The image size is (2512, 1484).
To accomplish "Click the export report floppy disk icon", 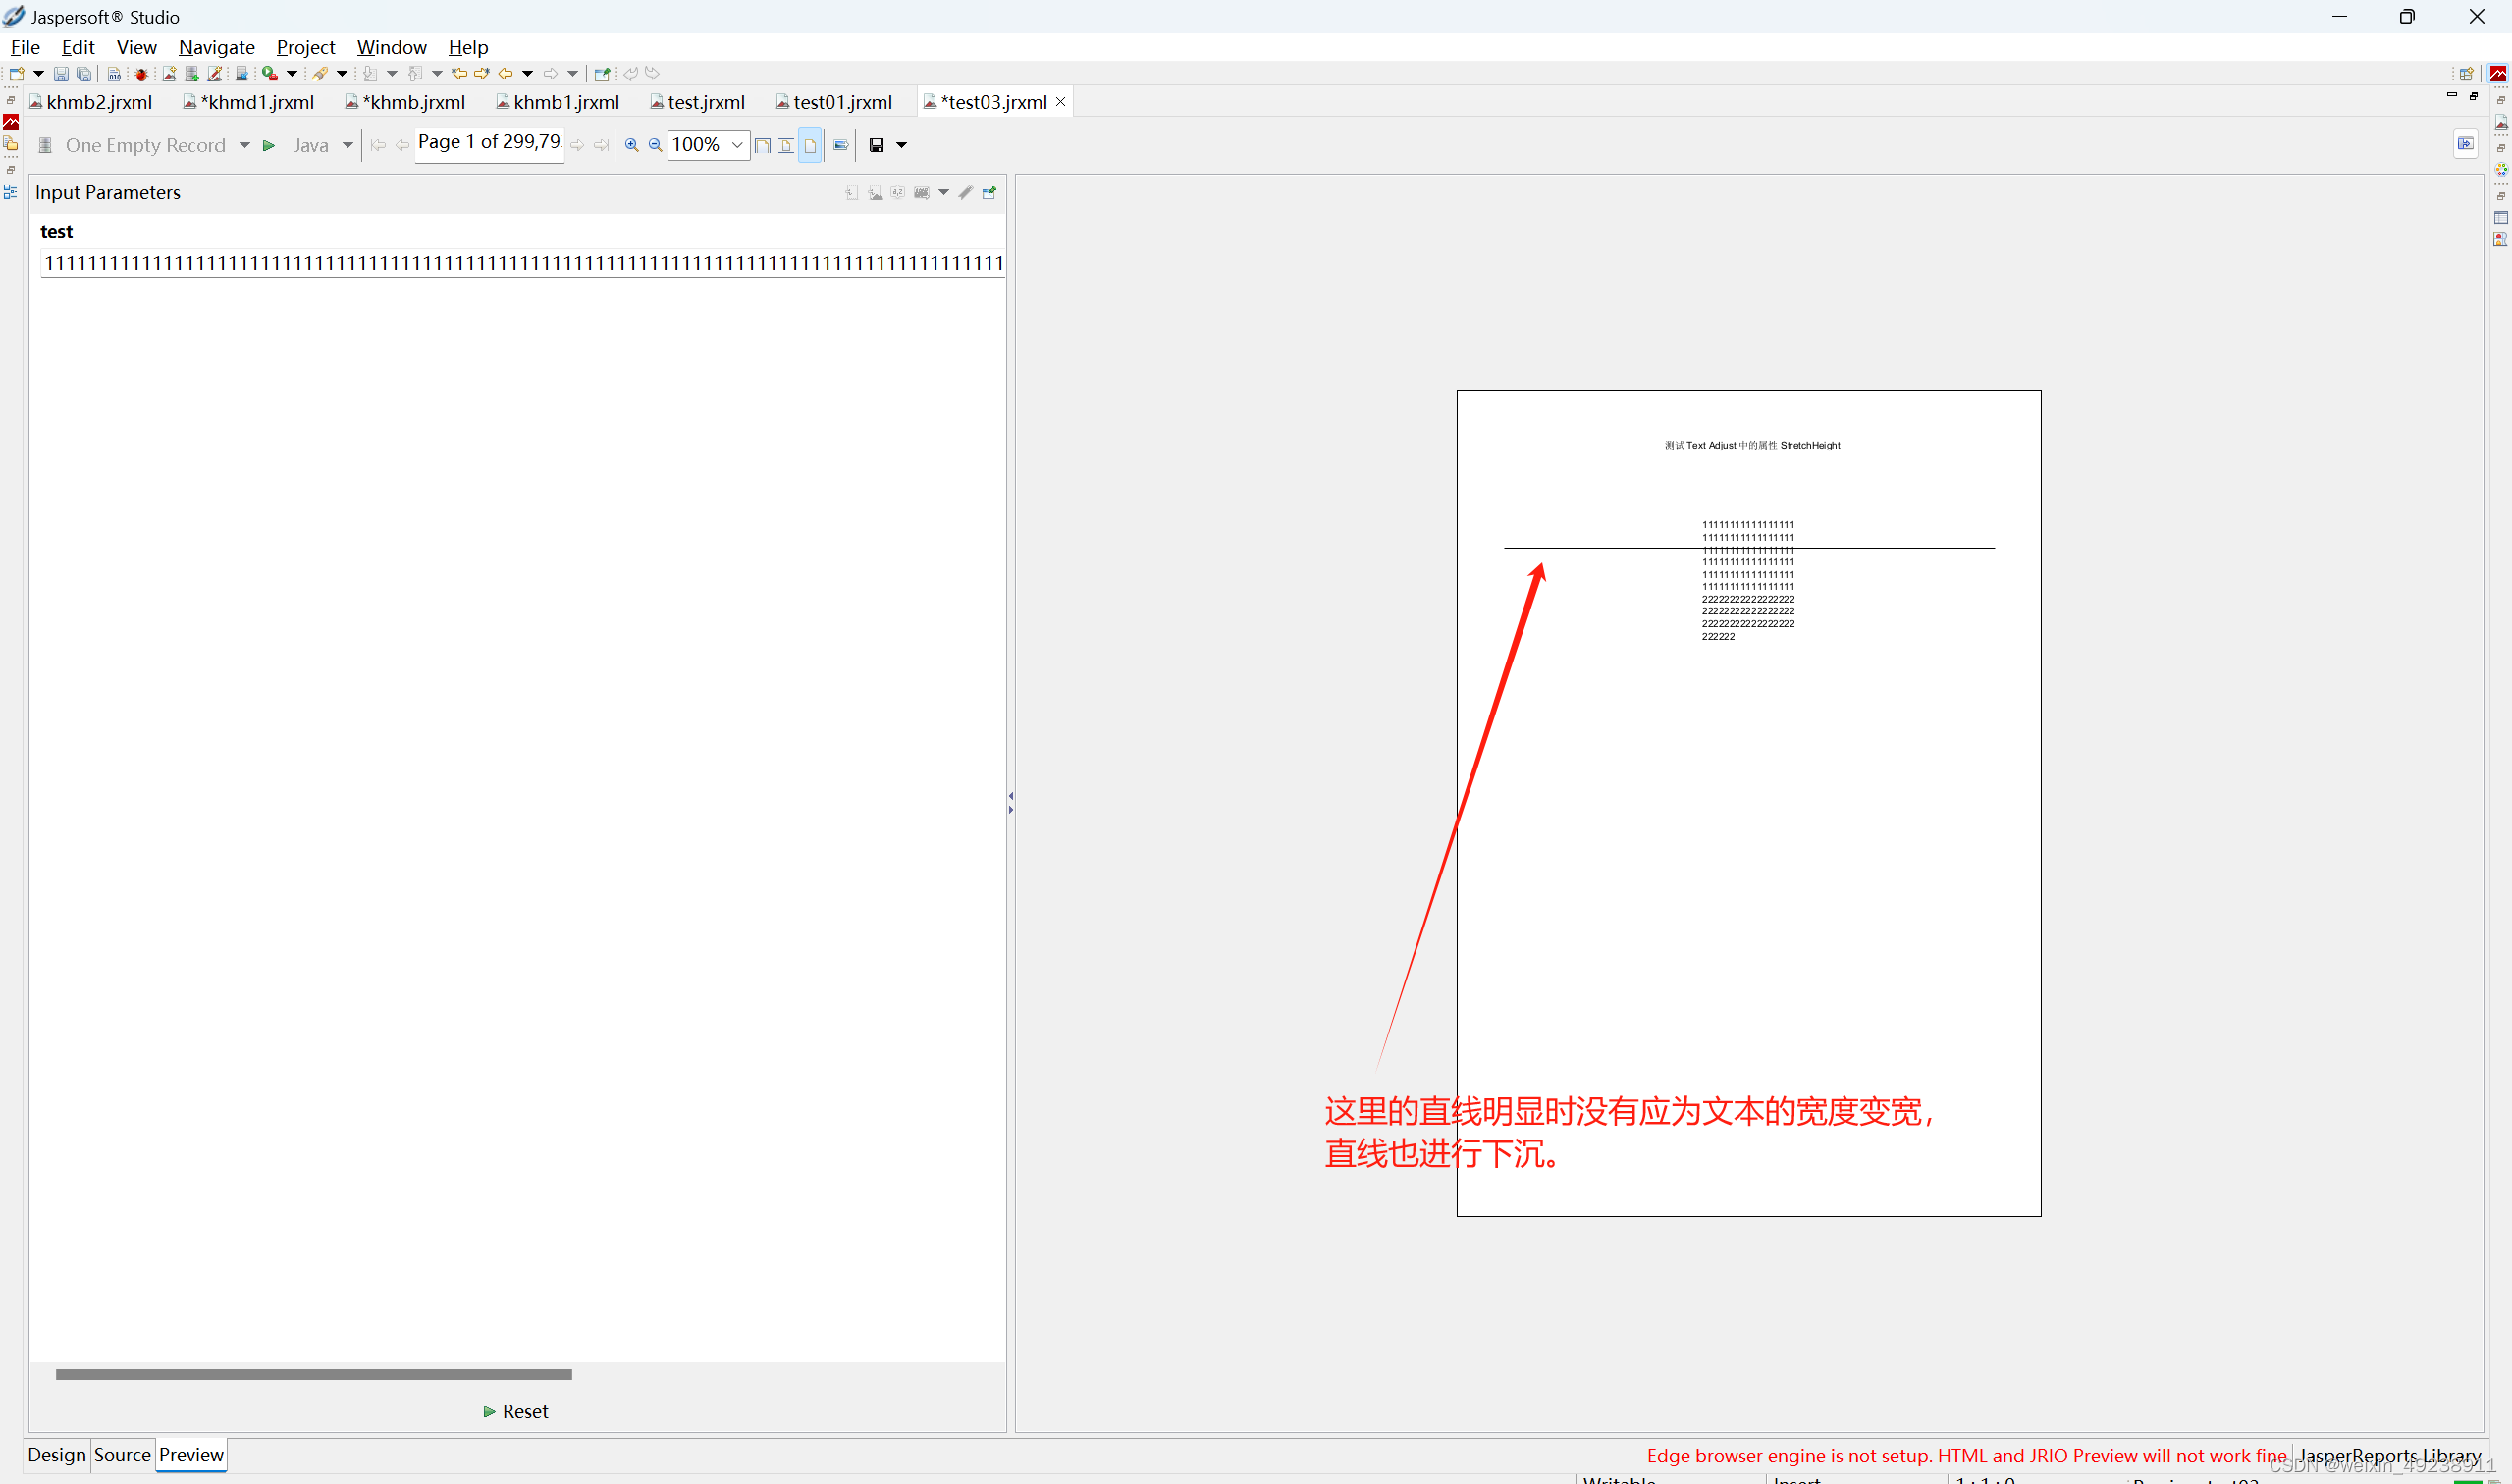I will point(876,145).
